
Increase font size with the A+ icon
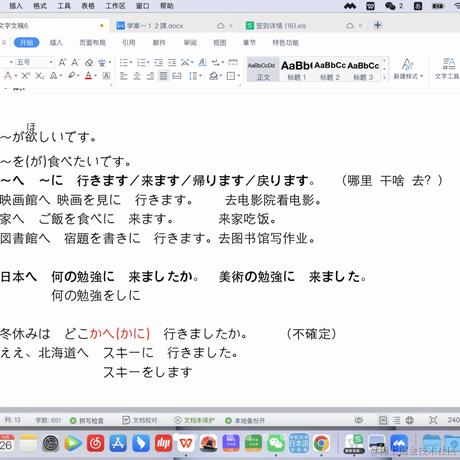62,62
